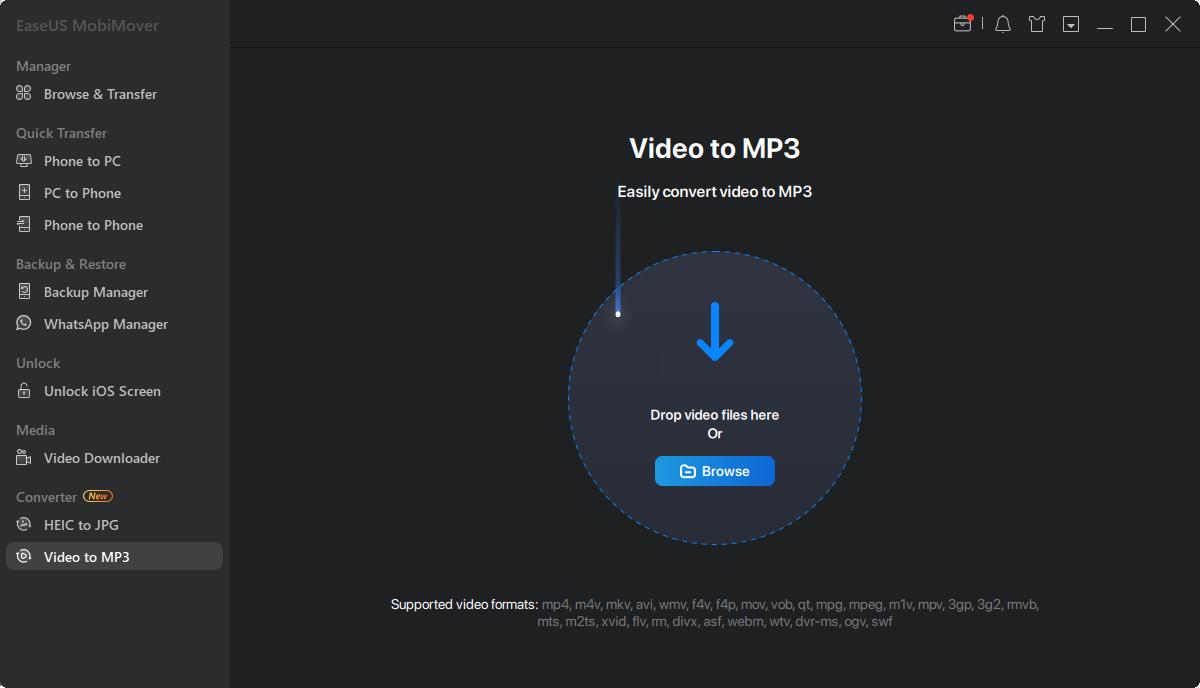Go to Phone to Phone transfer
This screenshot has height=688, width=1200.
point(114,225)
